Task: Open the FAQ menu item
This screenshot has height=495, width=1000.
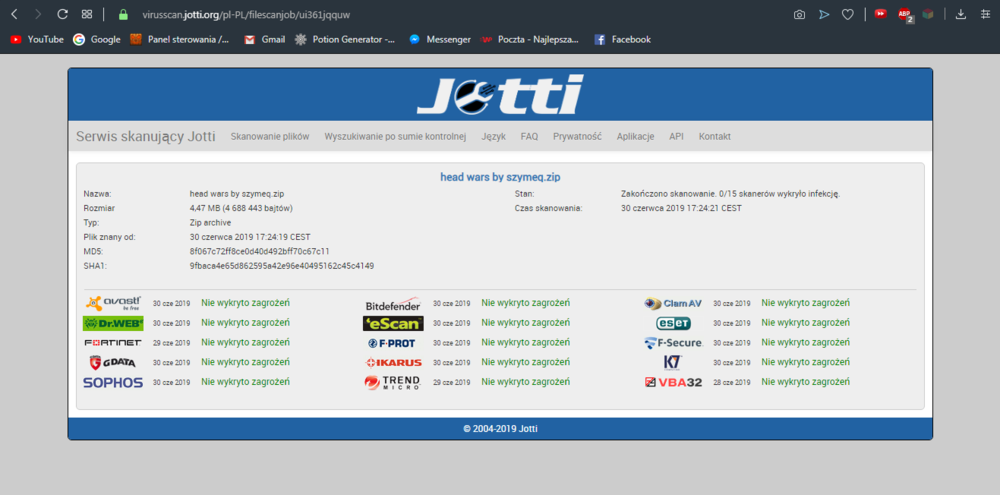Action: [x=529, y=137]
